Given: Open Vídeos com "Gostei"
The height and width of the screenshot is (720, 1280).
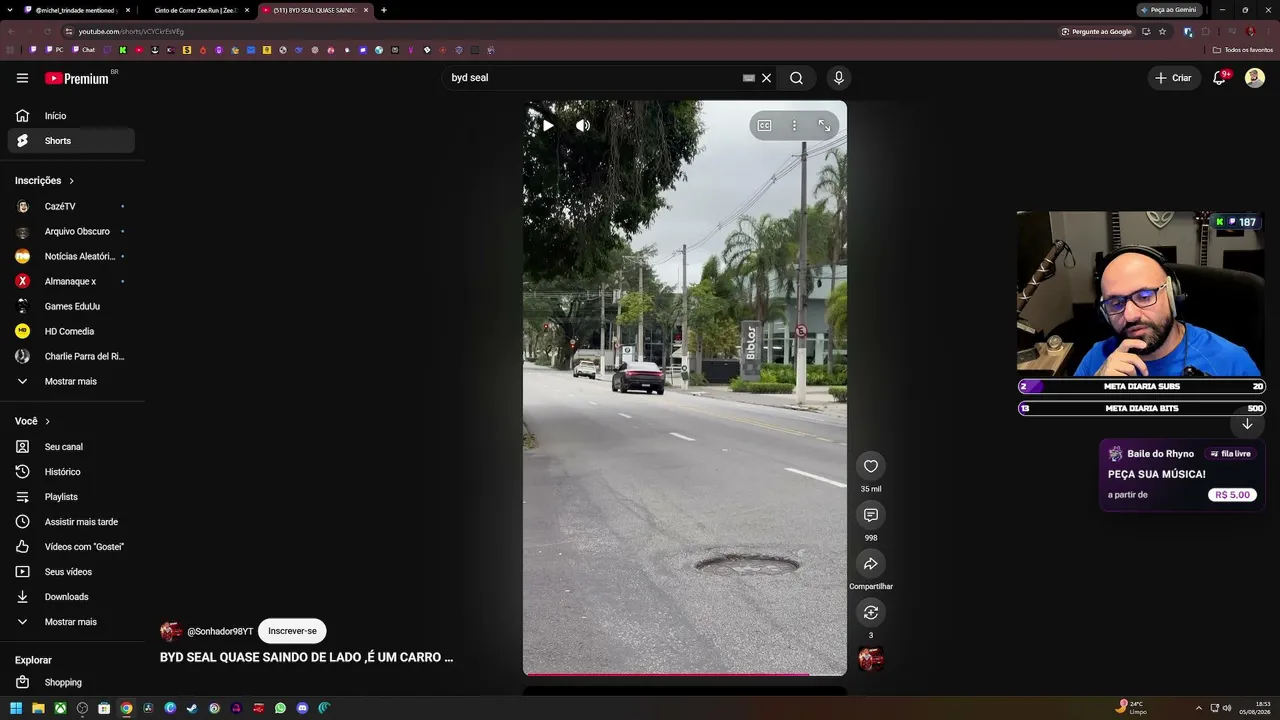Looking at the screenshot, I should pyautogui.click(x=71, y=547).
